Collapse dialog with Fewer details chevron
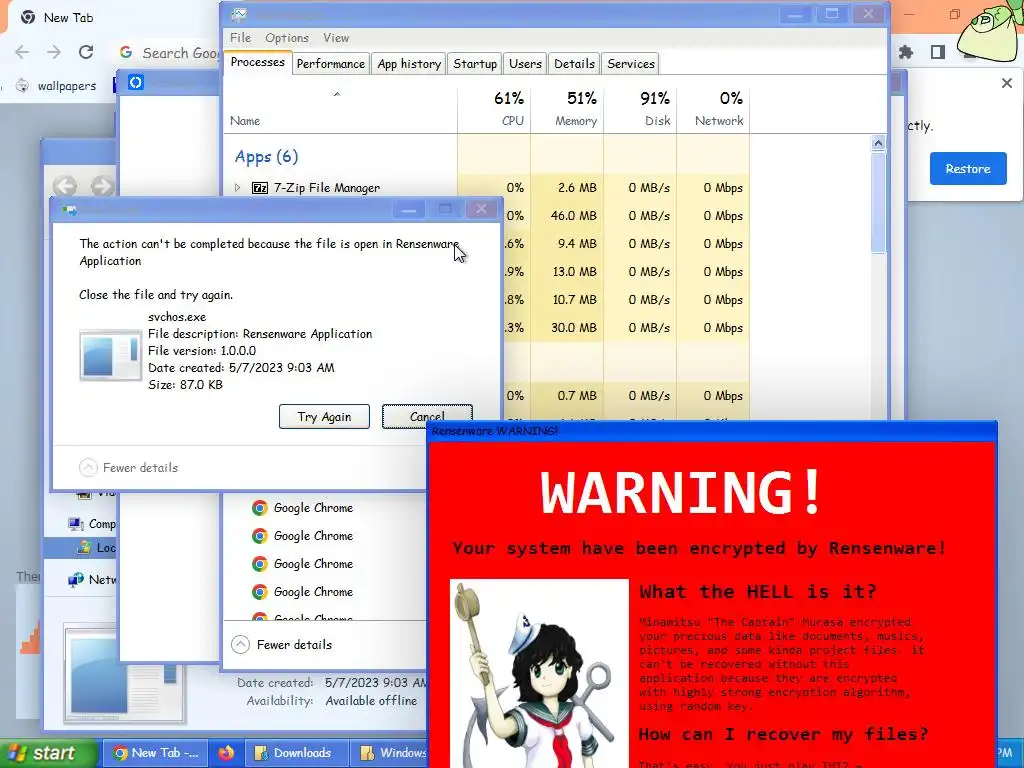The height and width of the screenshot is (768, 1024). 88,468
